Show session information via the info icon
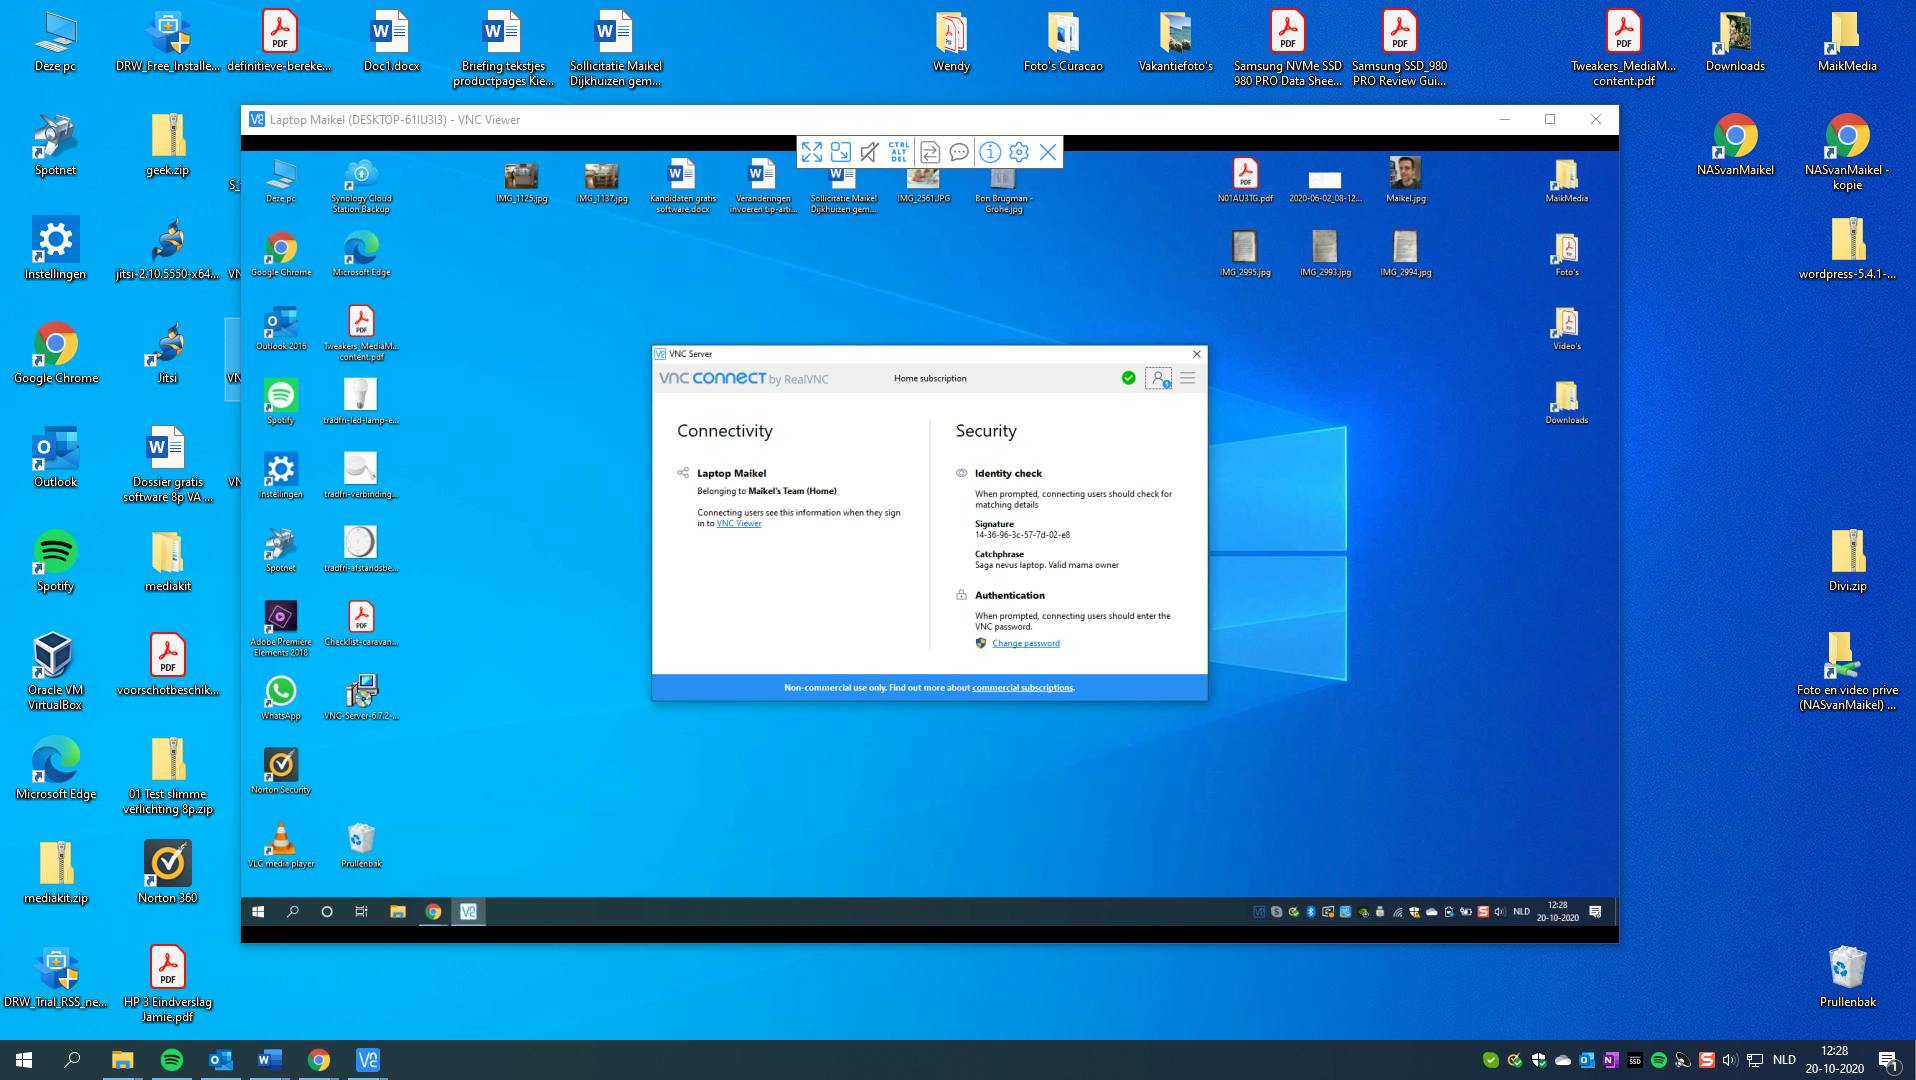This screenshot has width=1916, height=1080. (990, 152)
